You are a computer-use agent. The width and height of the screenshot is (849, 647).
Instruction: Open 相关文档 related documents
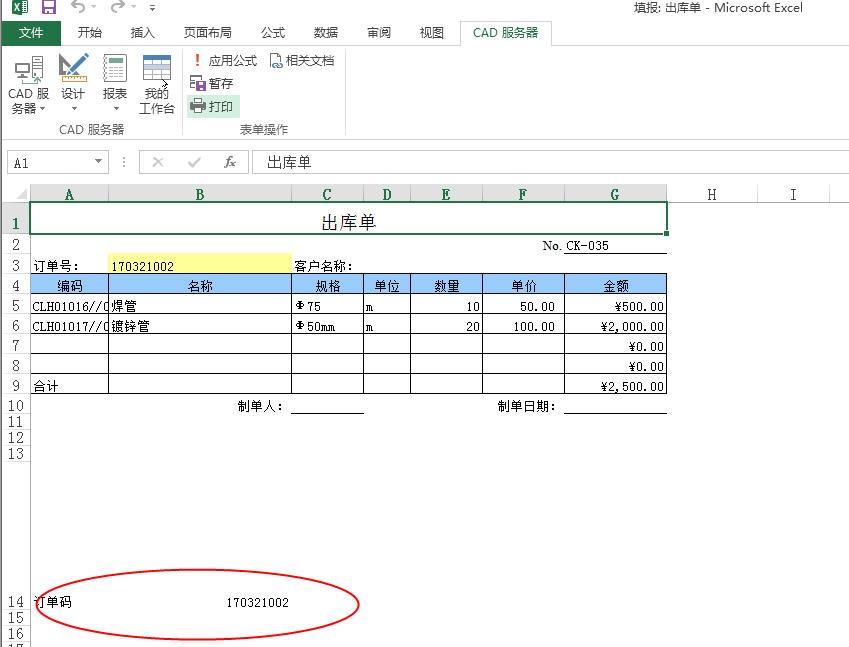[x=301, y=61]
